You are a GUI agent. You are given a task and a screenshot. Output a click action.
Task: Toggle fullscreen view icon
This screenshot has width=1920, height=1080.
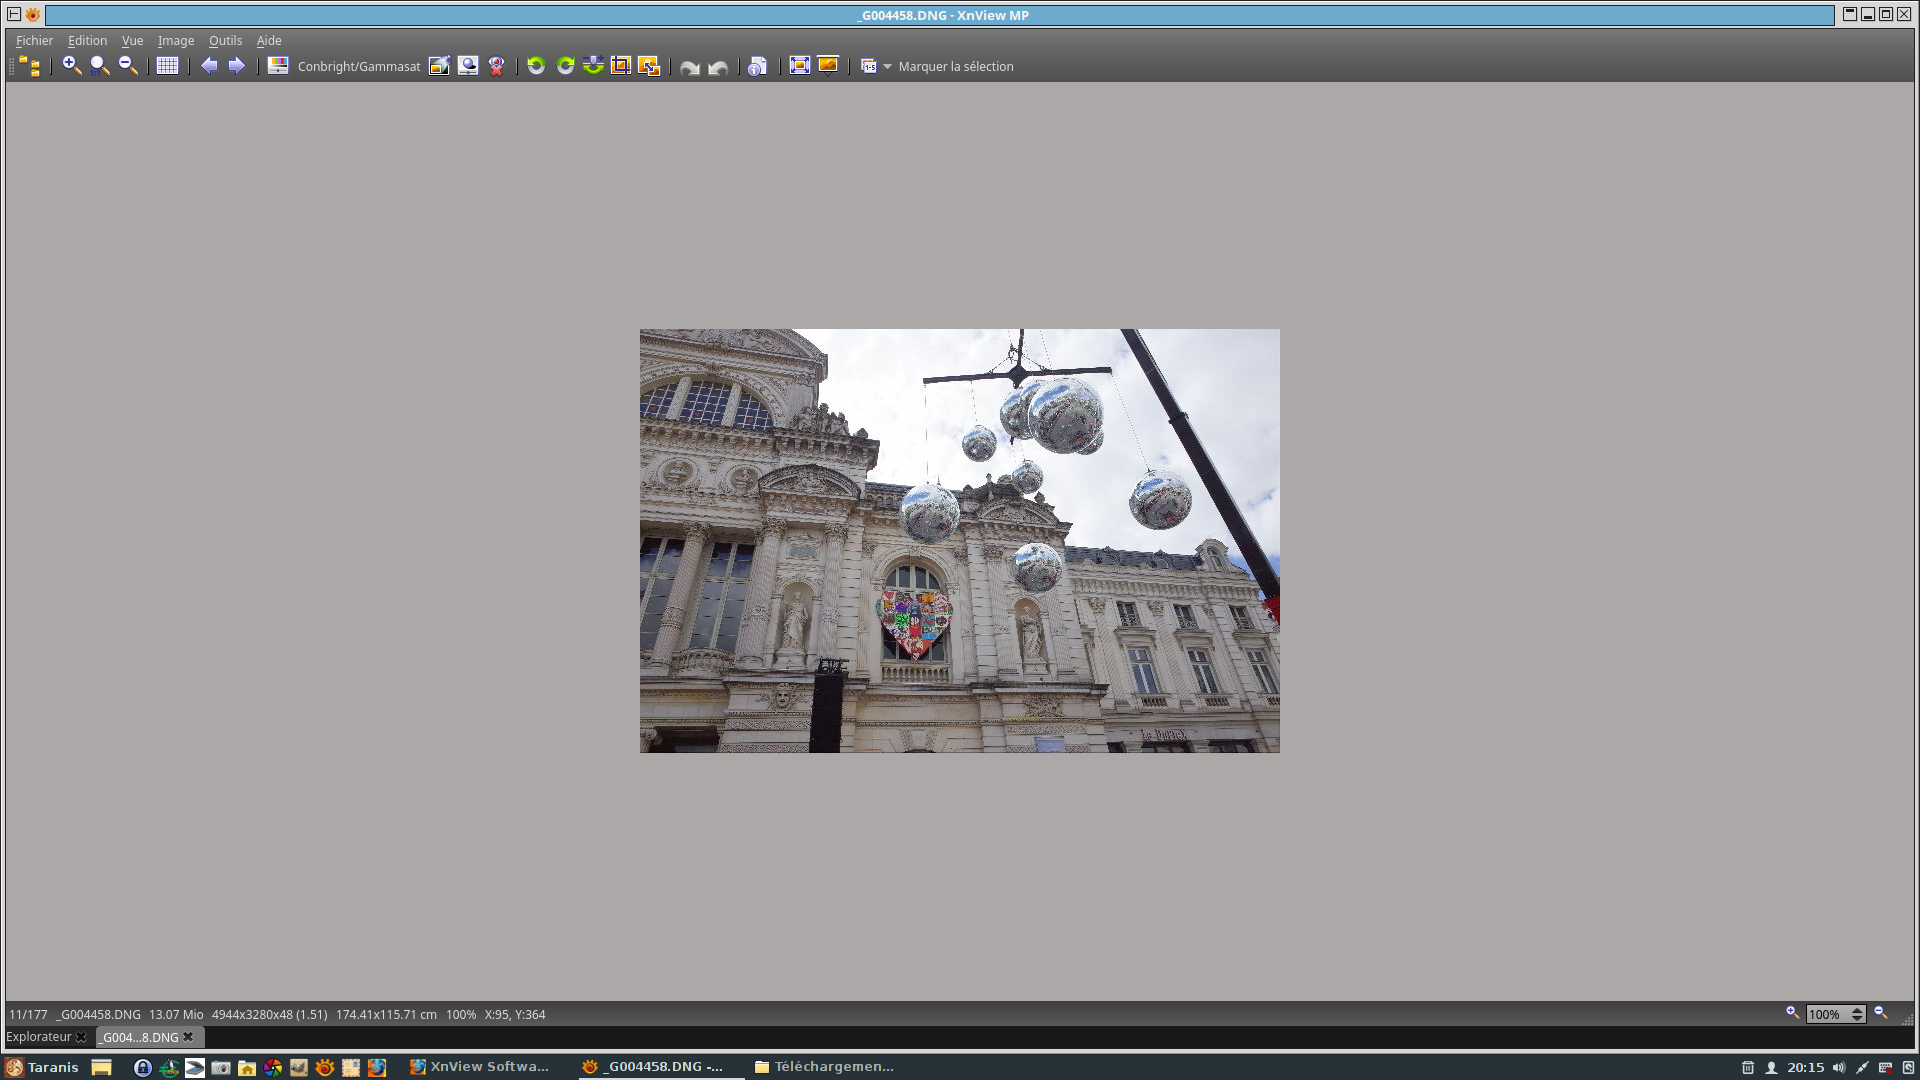(800, 66)
